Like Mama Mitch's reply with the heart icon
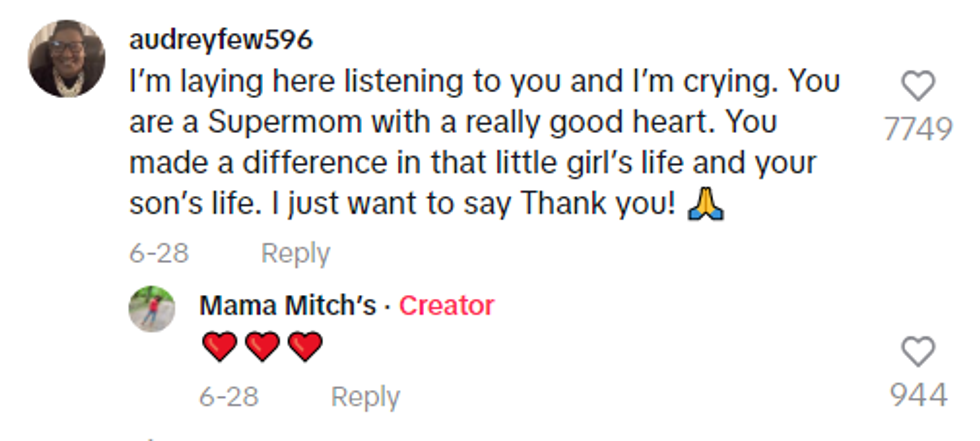The width and height of the screenshot is (980, 441). tap(917, 351)
